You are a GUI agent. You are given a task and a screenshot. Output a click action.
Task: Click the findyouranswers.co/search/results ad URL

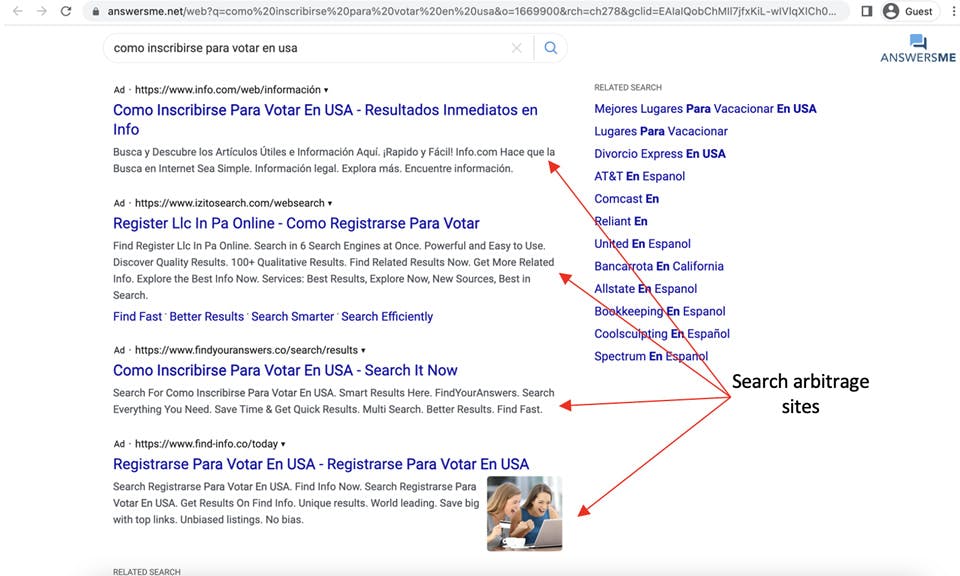(x=246, y=350)
